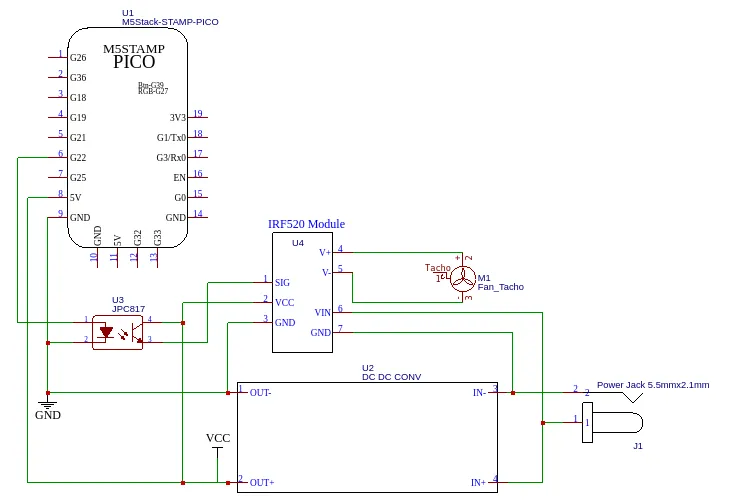Click pin label G19 on U1
This screenshot has width=732, height=501.
[78, 118]
